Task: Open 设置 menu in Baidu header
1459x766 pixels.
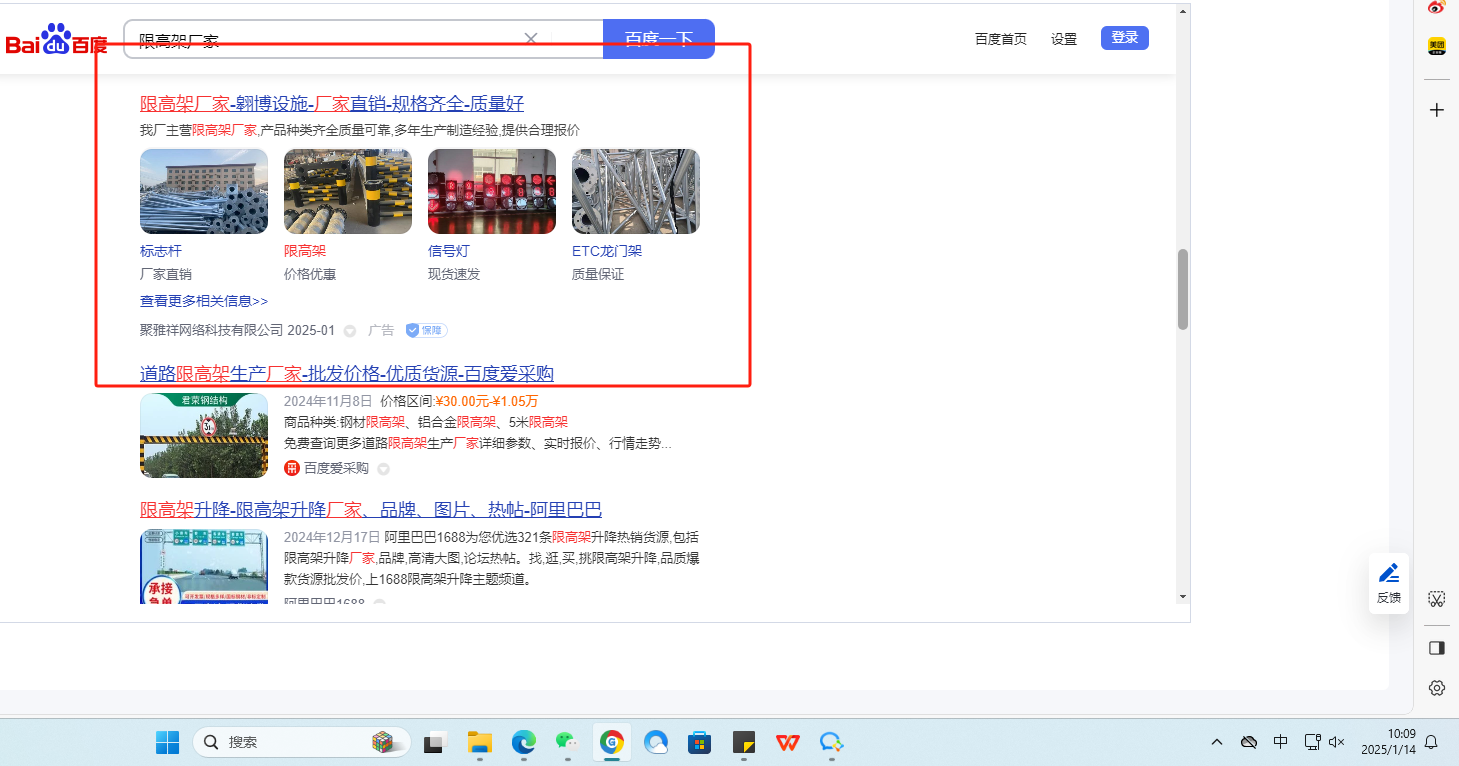Action: 1063,39
